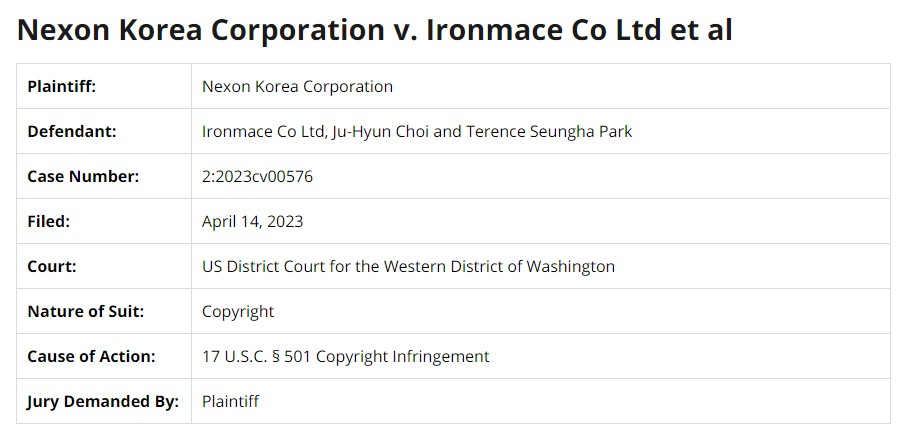Click the Filed row label

[49, 221]
